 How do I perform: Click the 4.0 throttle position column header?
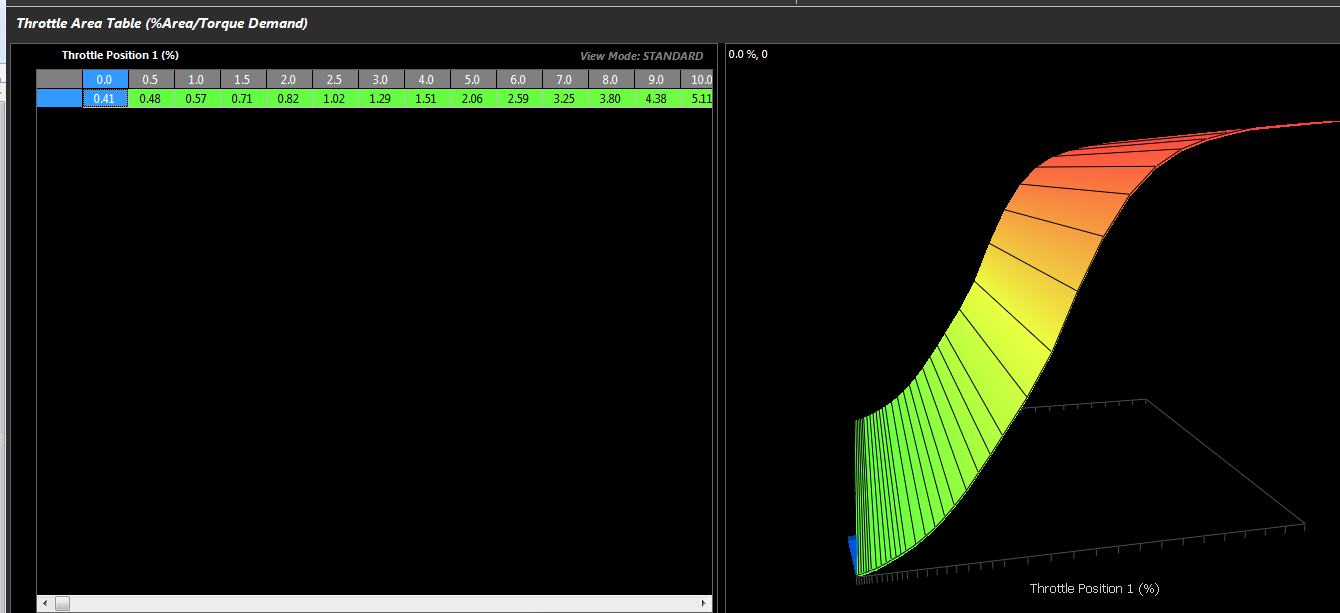pyautogui.click(x=427, y=79)
